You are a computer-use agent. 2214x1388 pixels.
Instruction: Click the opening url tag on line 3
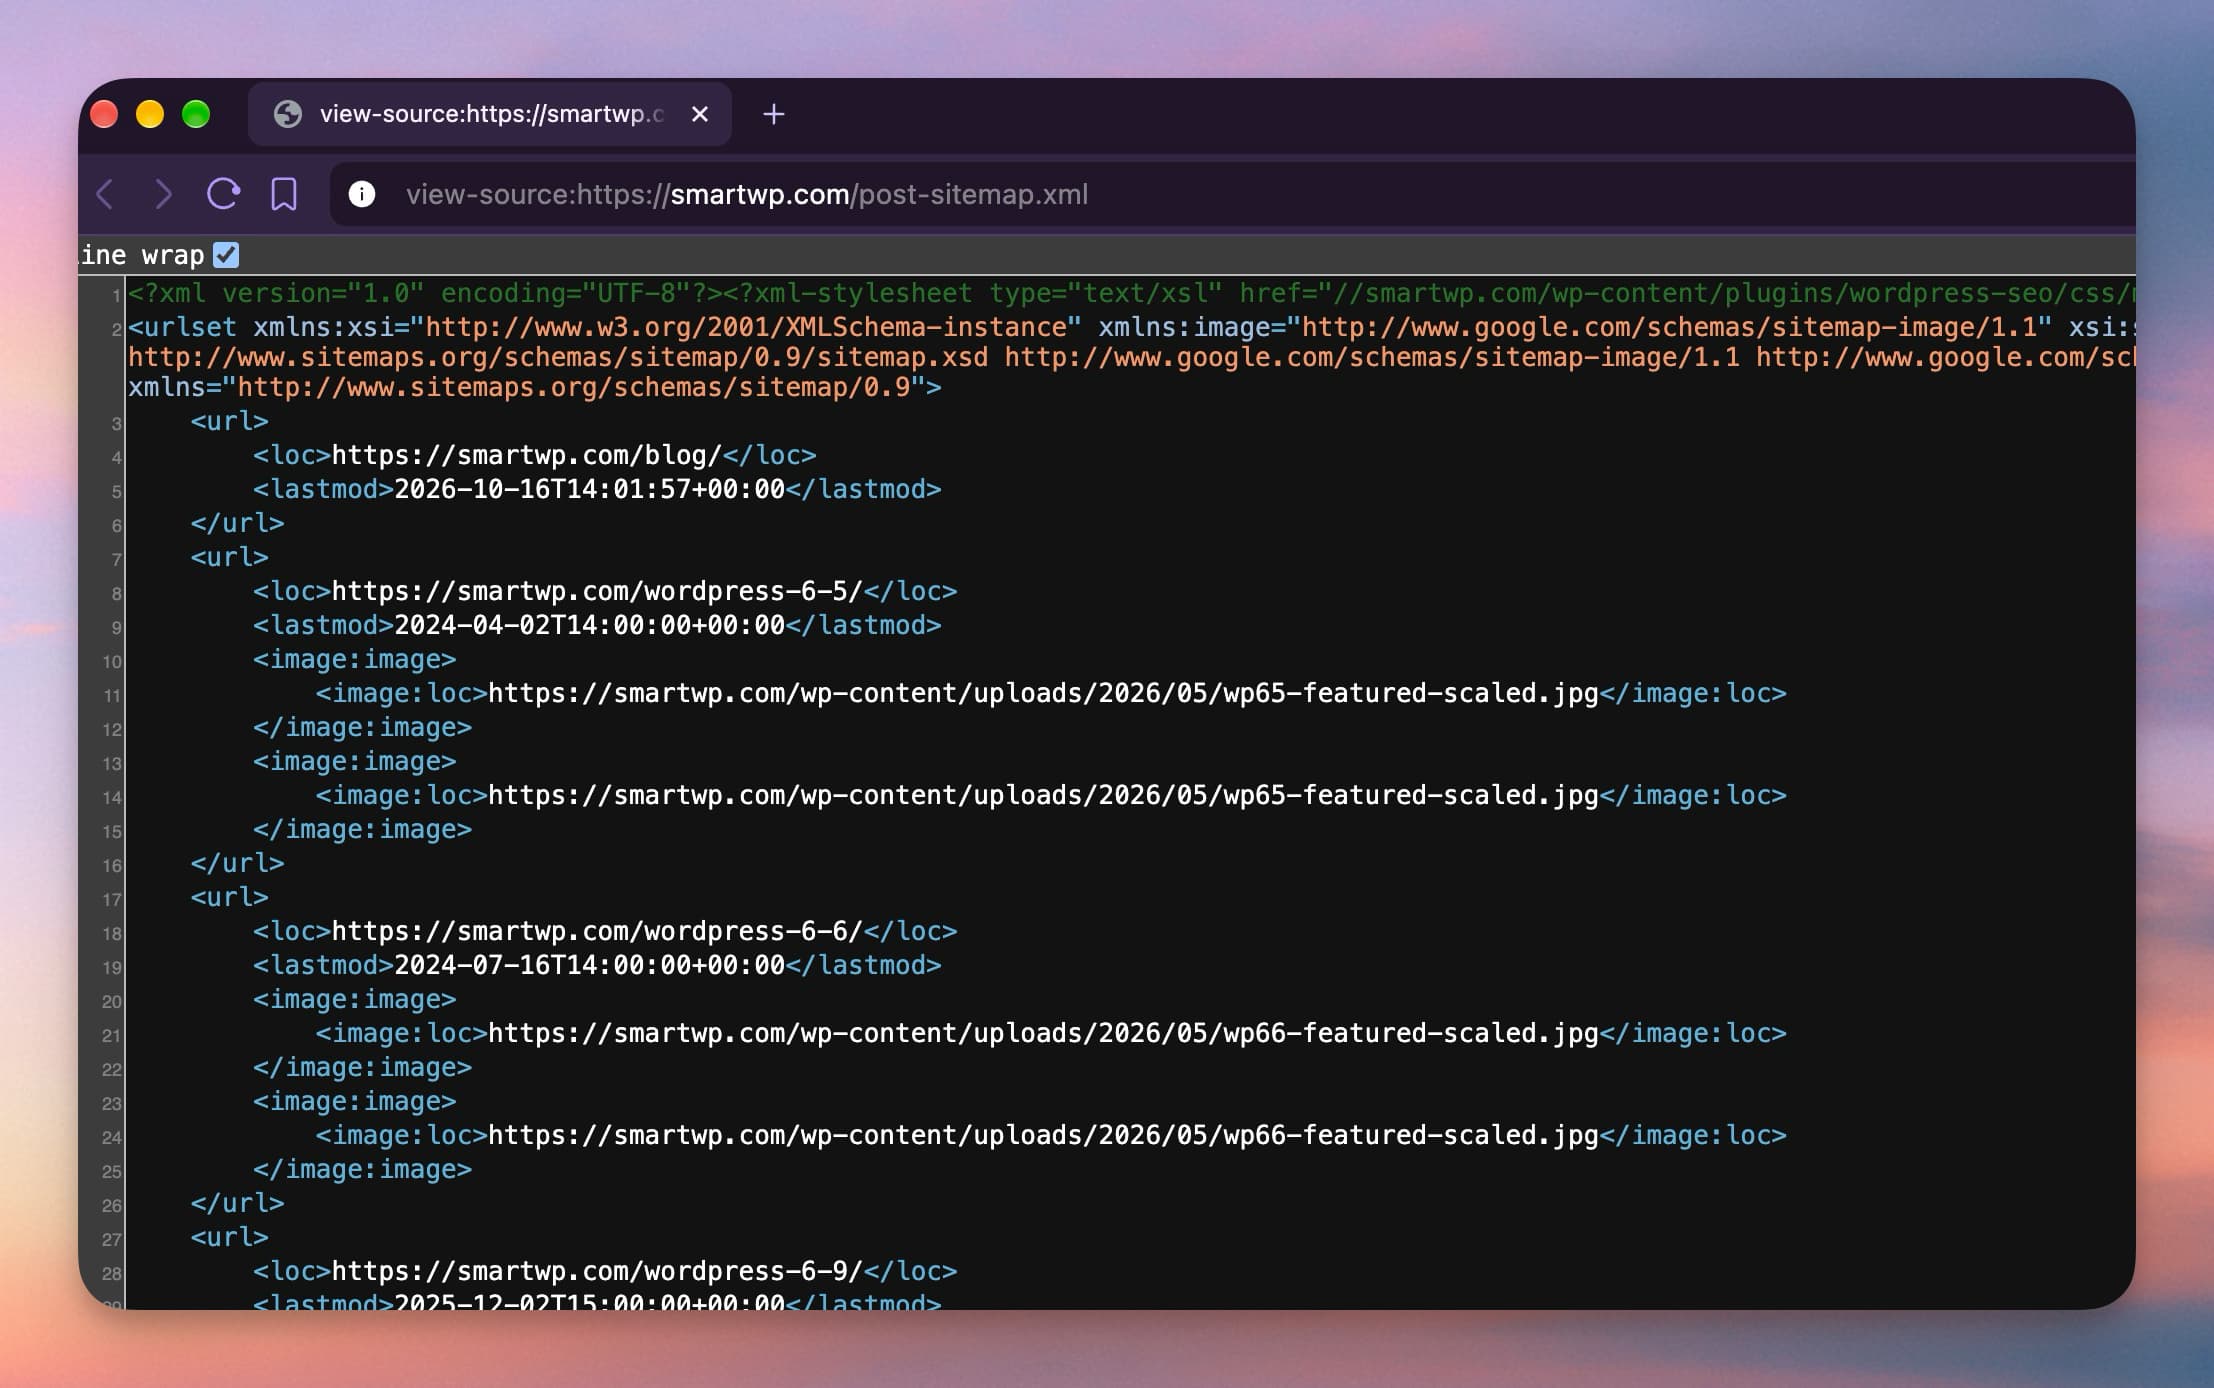pyautogui.click(x=230, y=421)
